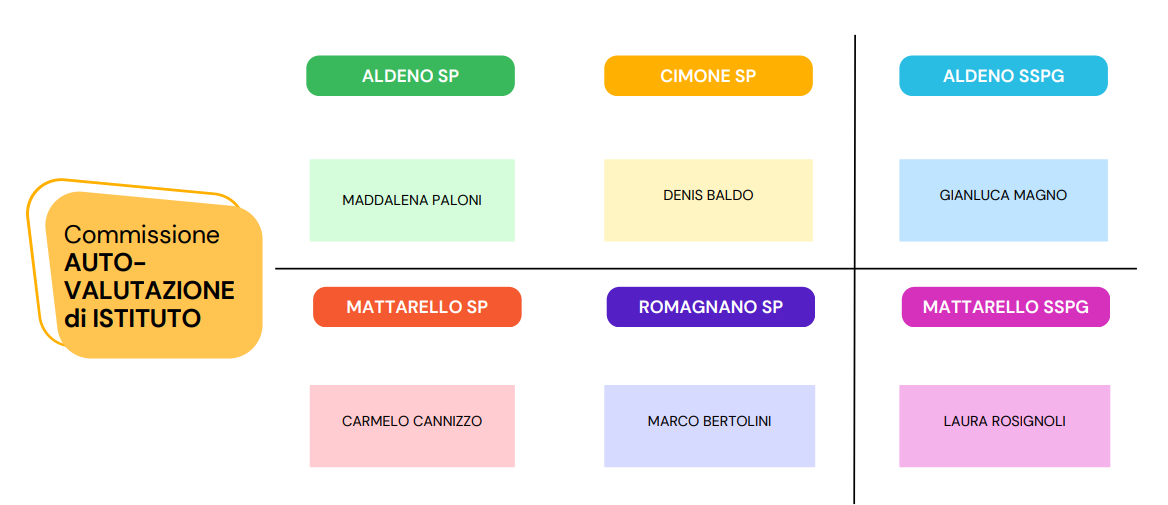The width and height of the screenshot is (1168, 505).
Task: Click the di ISTITUTO text line
Action: pos(133,318)
